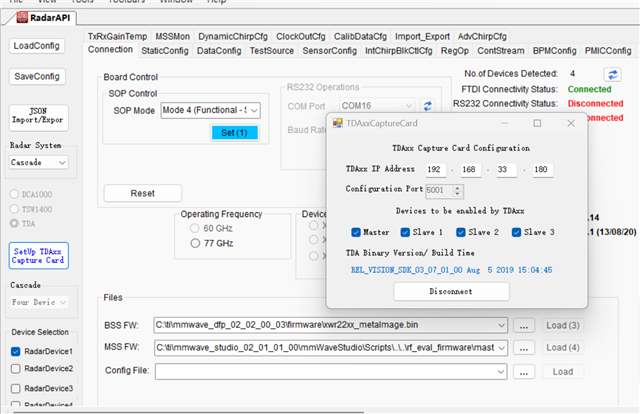Open the SOP Mode dropdown
Screen dimensions: 640x414
[211, 110]
